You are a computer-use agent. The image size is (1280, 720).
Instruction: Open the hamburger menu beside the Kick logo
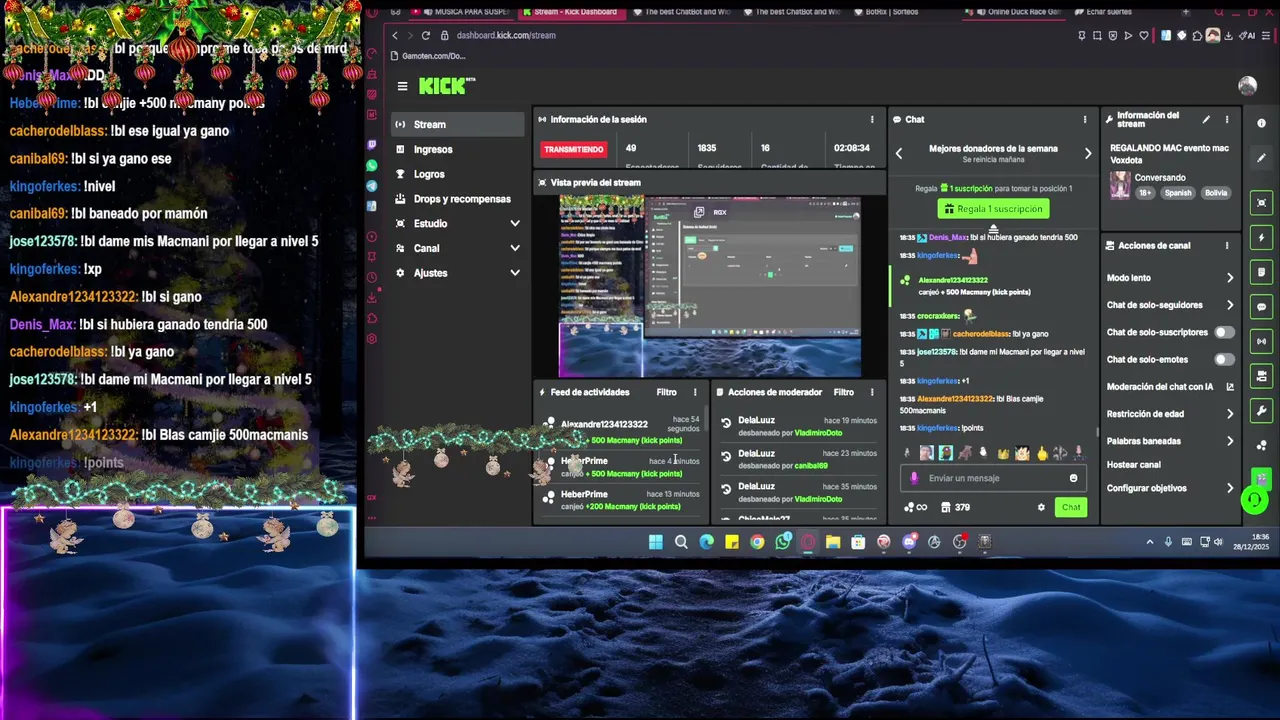402,86
